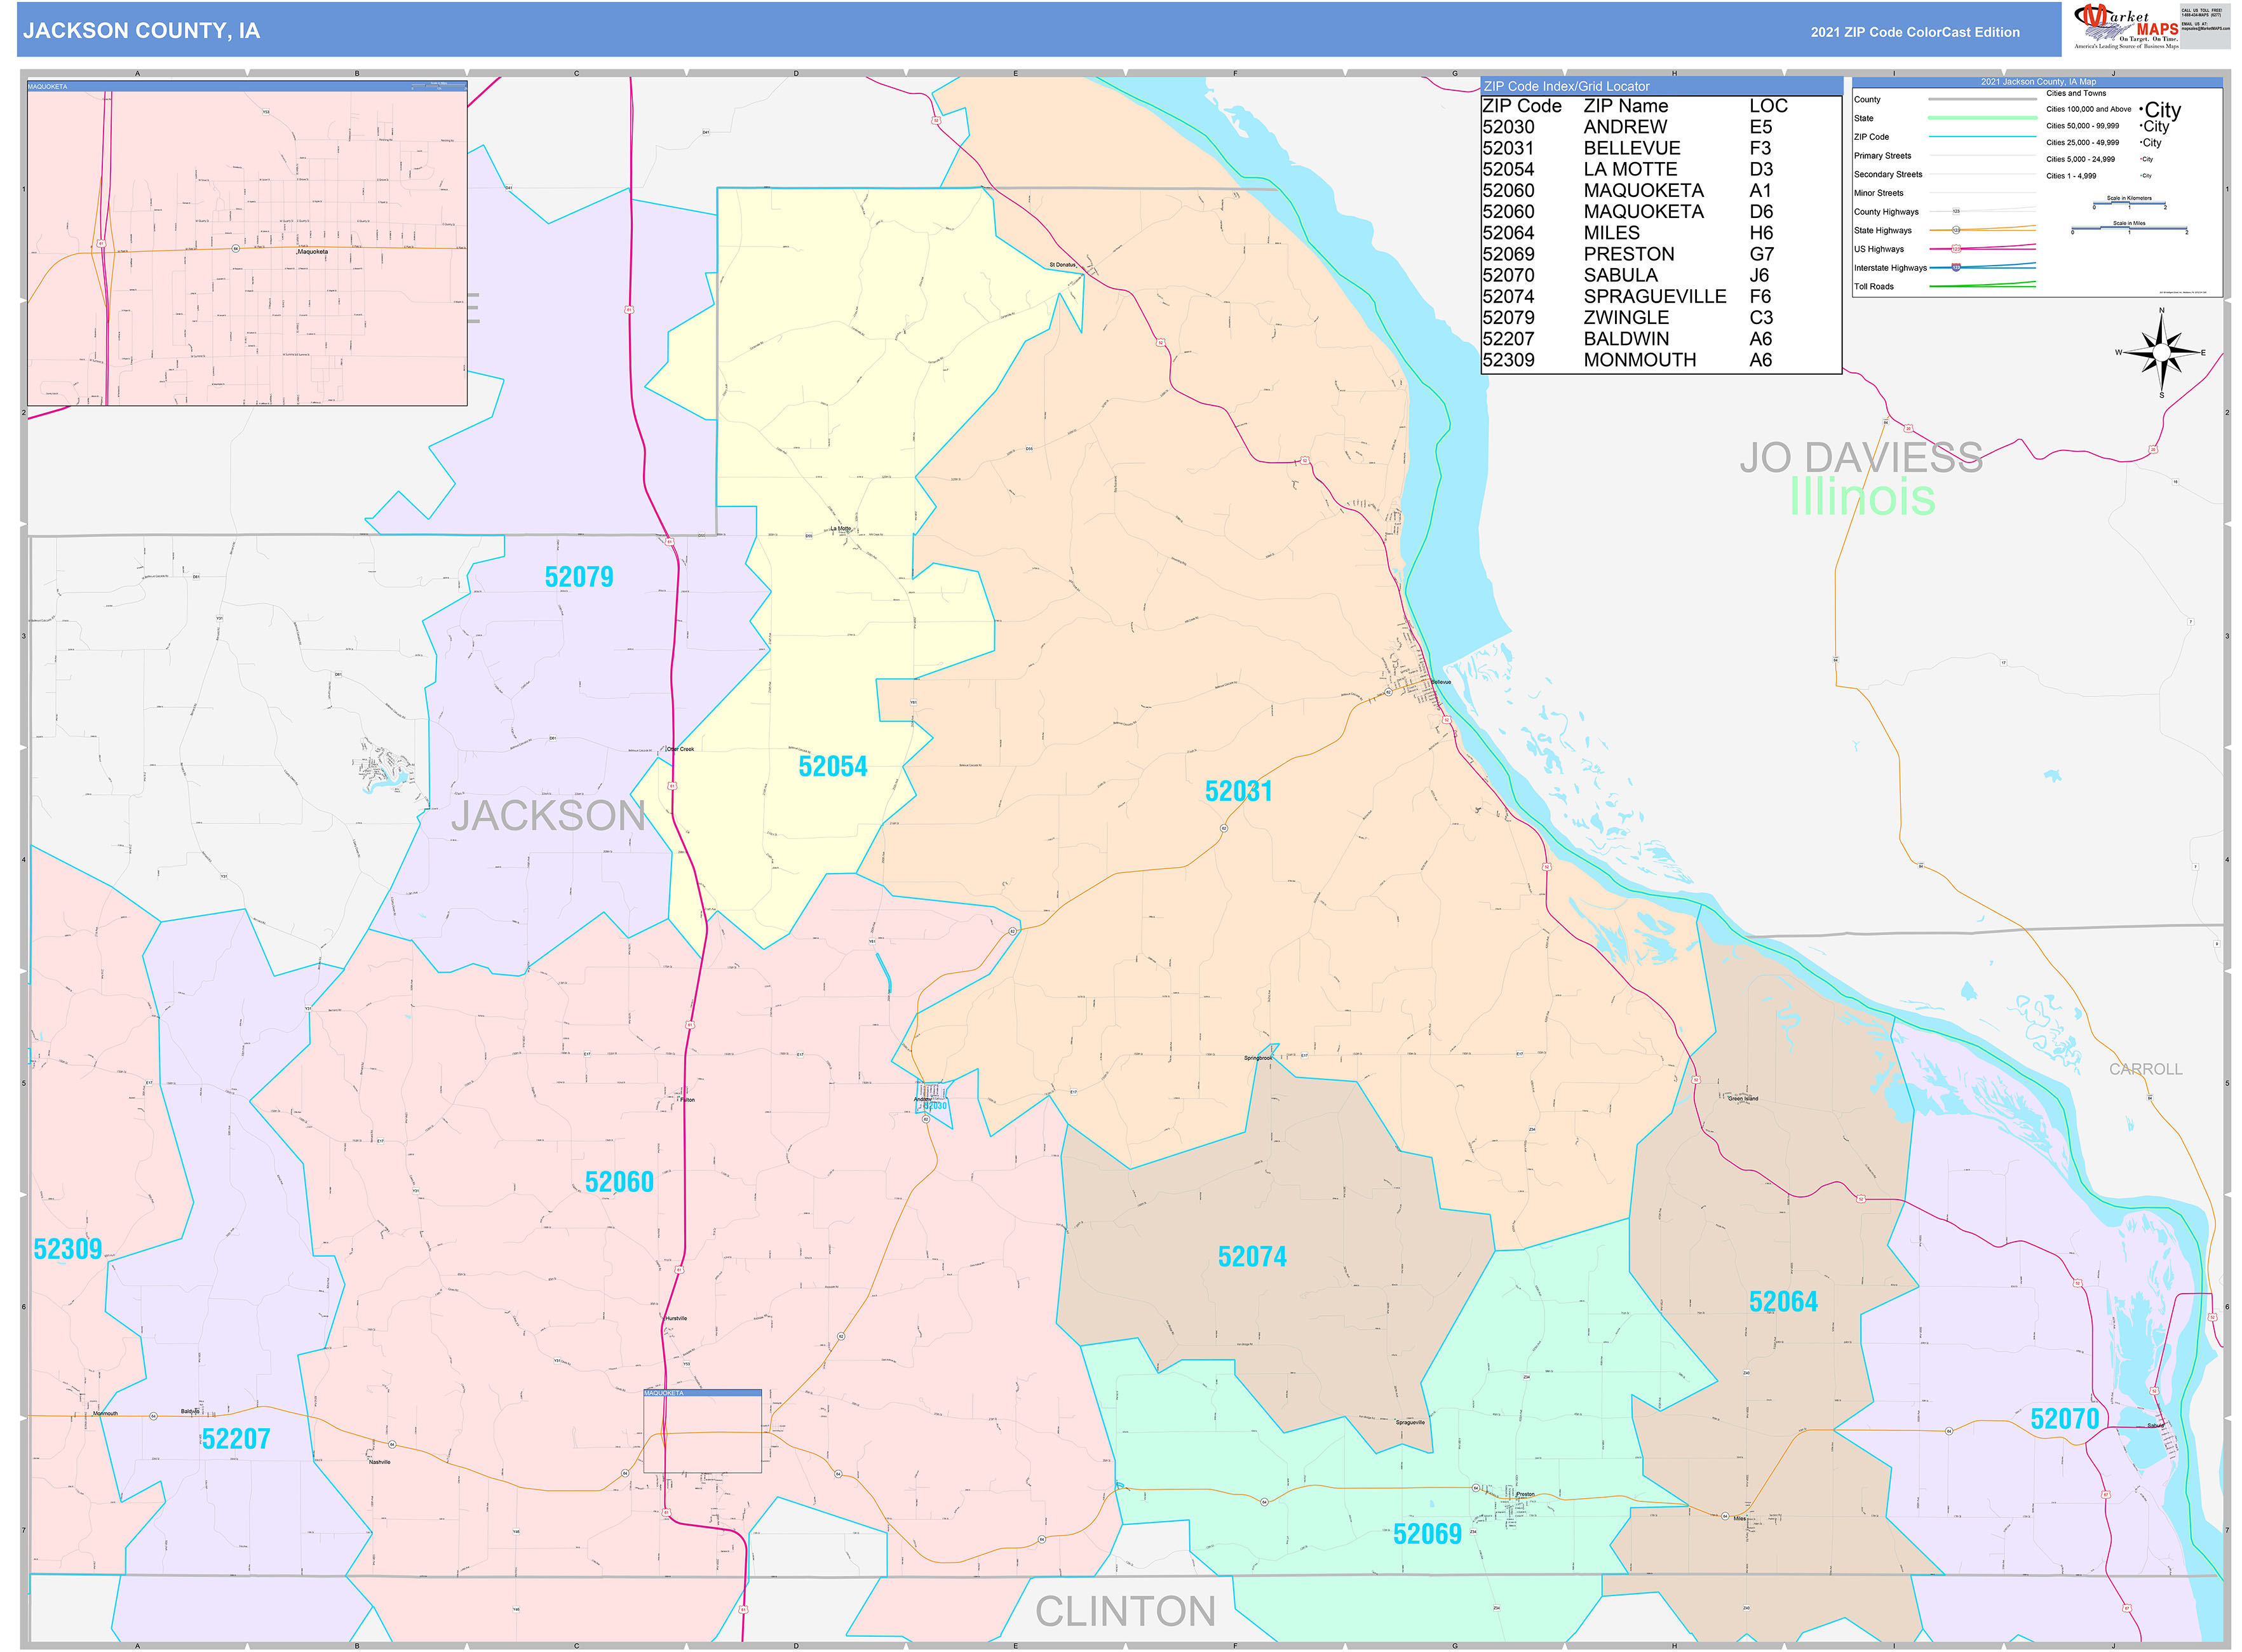Click the JACKSON COUNTY, IA header banner
This screenshot has width=2242, height=1652.
140,31
